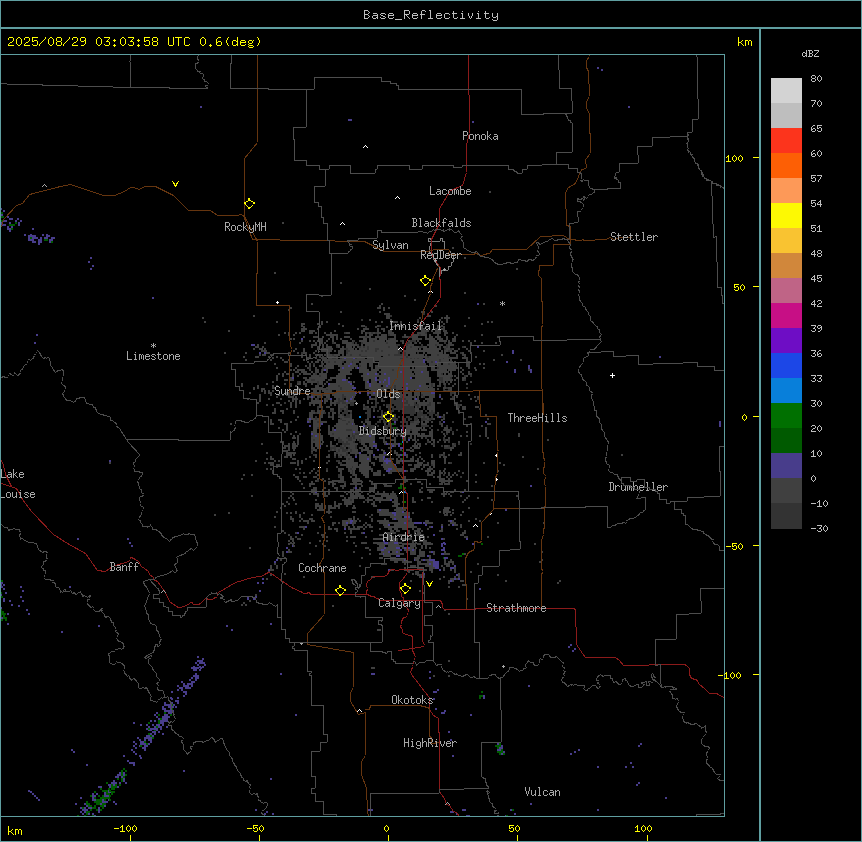The height and width of the screenshot is (842, 862).
Task: Click the ThreeHills label
Action: click(x=537, y=418)
